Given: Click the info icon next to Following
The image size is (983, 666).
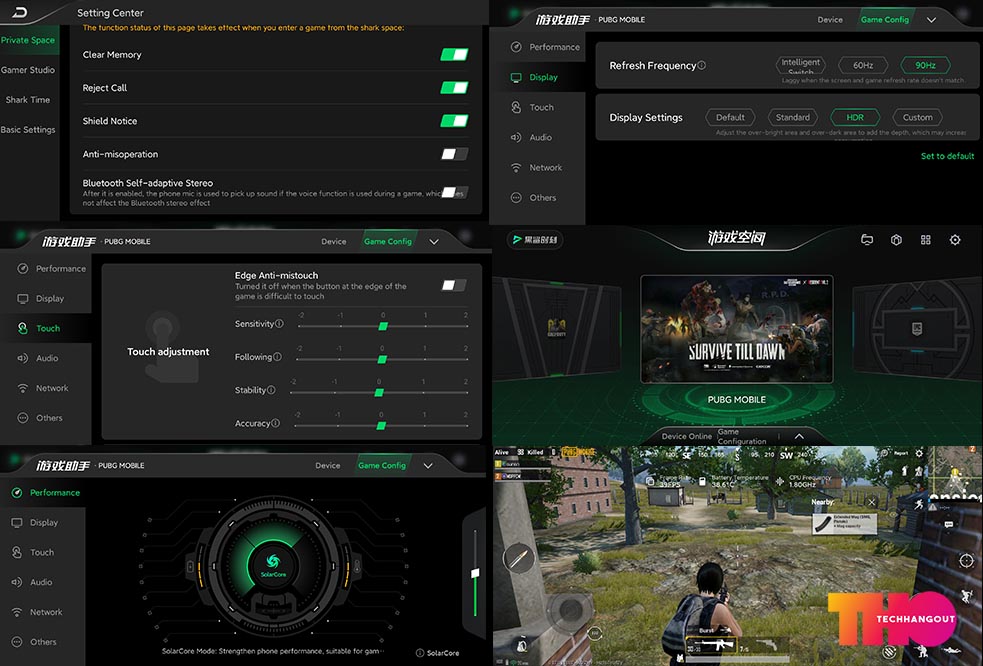Looking at the screenshot, I should 277,357.
